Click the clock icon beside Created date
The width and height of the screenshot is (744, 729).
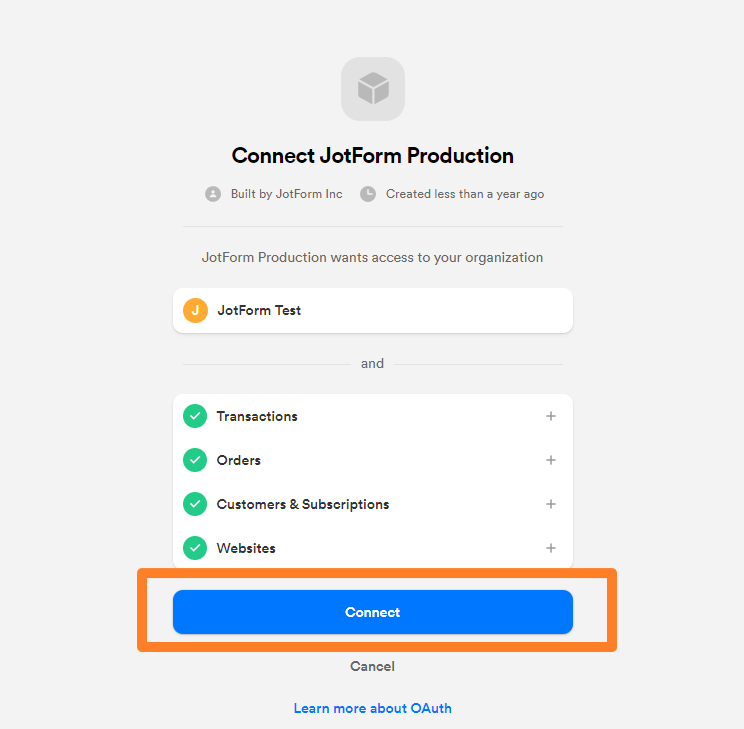[x=368, y=194]
